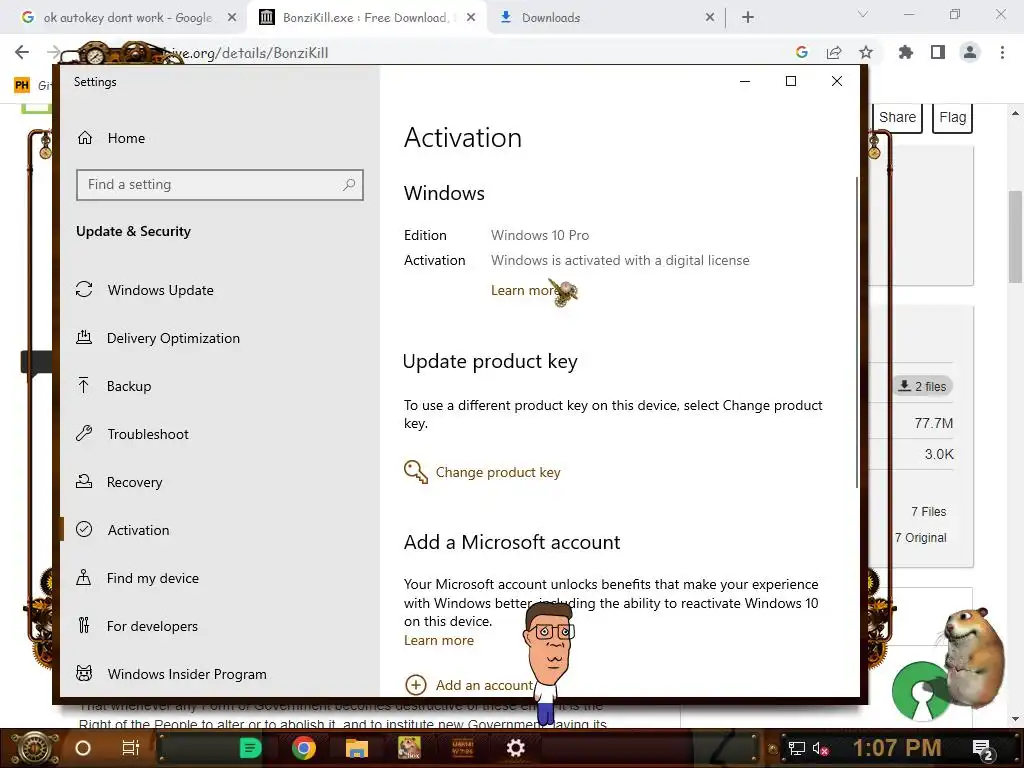The height and width of the screenshot is (768, 1024).
Task: Click the Google icon in address bar
Action: [802, 52]
